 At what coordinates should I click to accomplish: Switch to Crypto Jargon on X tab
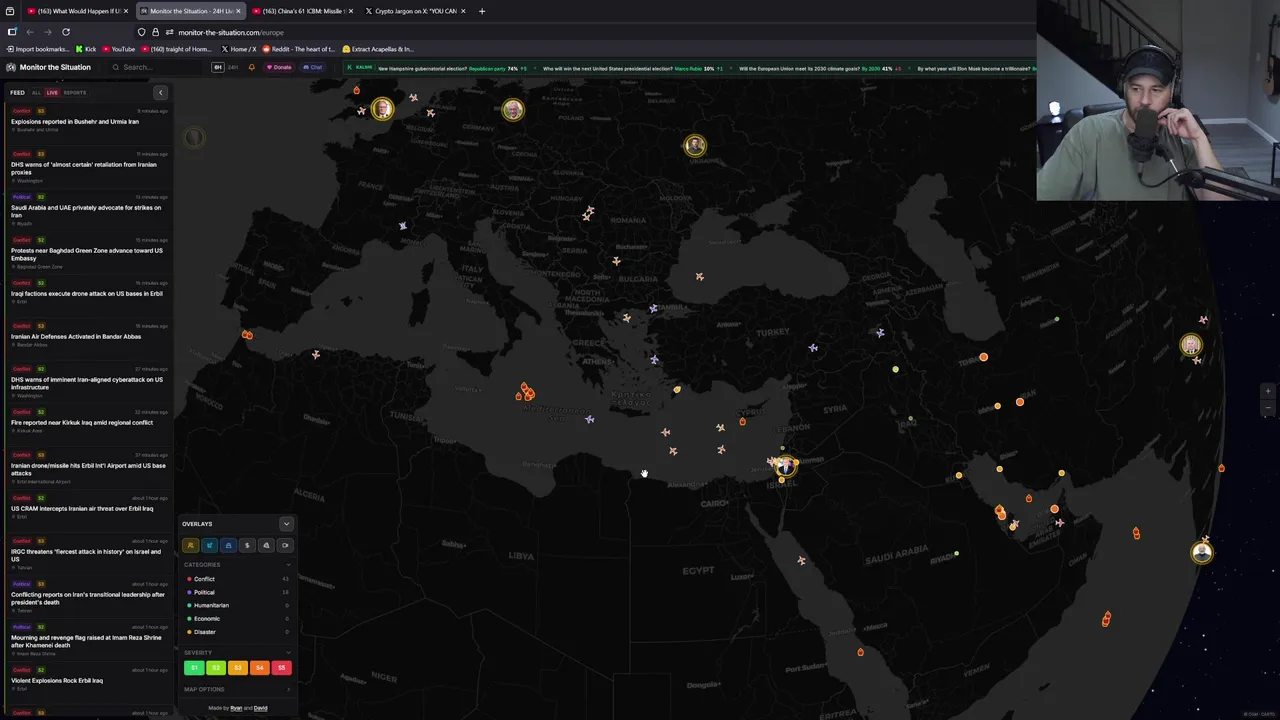click(x=415, y=11)
